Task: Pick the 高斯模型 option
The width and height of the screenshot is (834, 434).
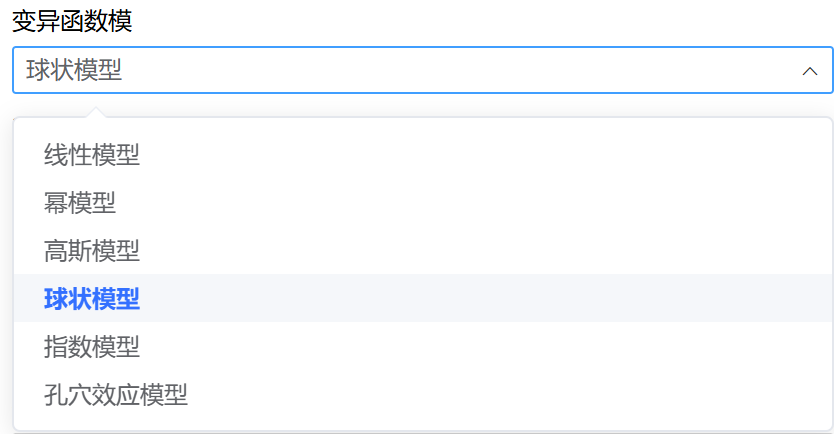Action: click(92, 251)
